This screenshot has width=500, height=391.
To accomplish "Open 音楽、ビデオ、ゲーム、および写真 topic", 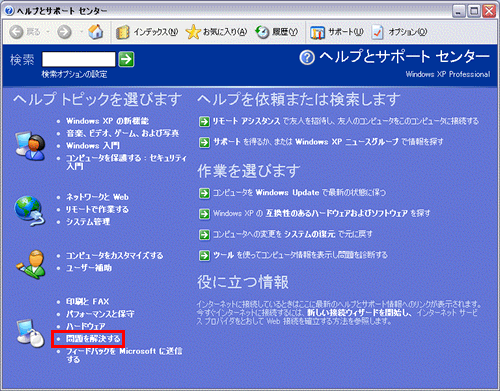I will [x=122, y=133].
